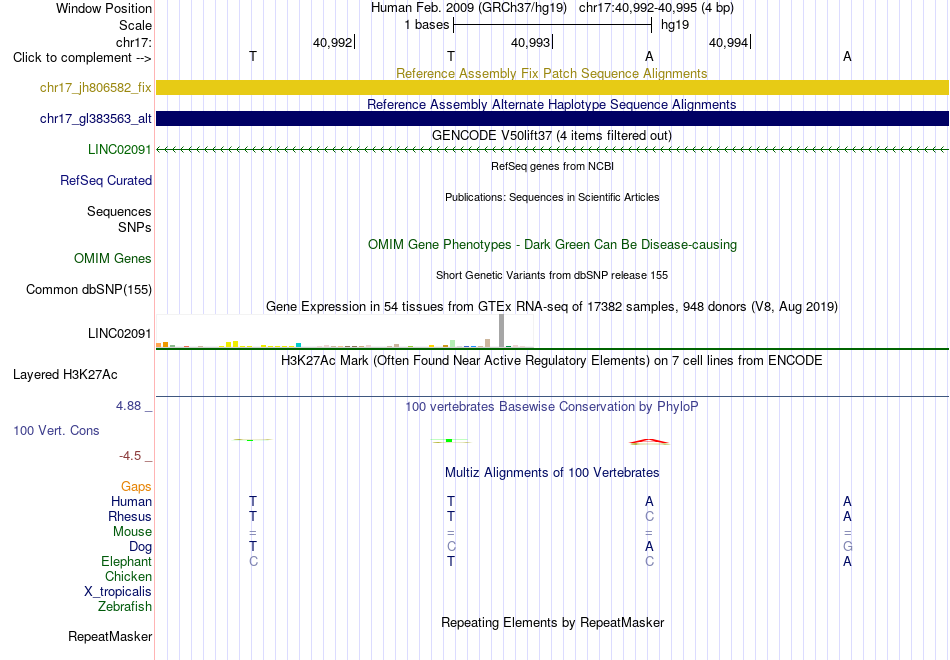
Task: Click the 40,993 ruler position
Action: (x=531, y=42)
